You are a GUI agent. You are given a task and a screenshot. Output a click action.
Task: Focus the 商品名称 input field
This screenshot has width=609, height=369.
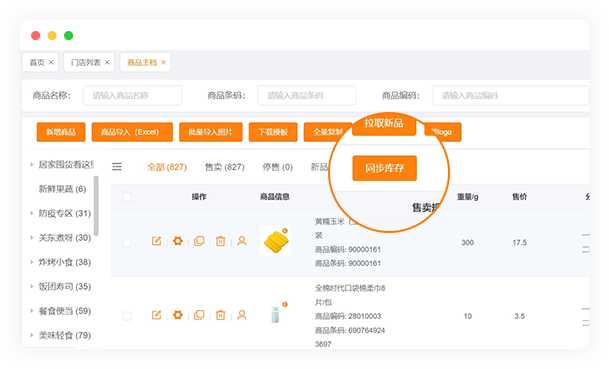(132, 96)
